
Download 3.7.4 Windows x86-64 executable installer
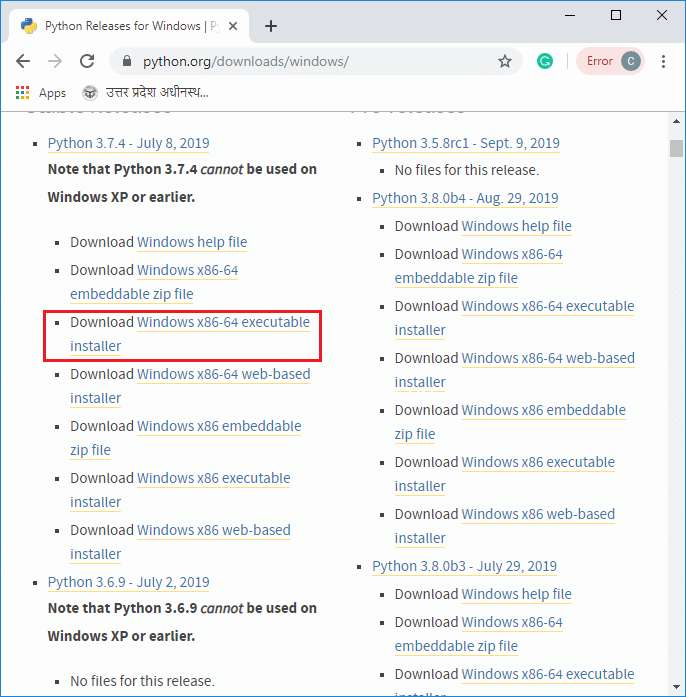(x=223, y=322)
